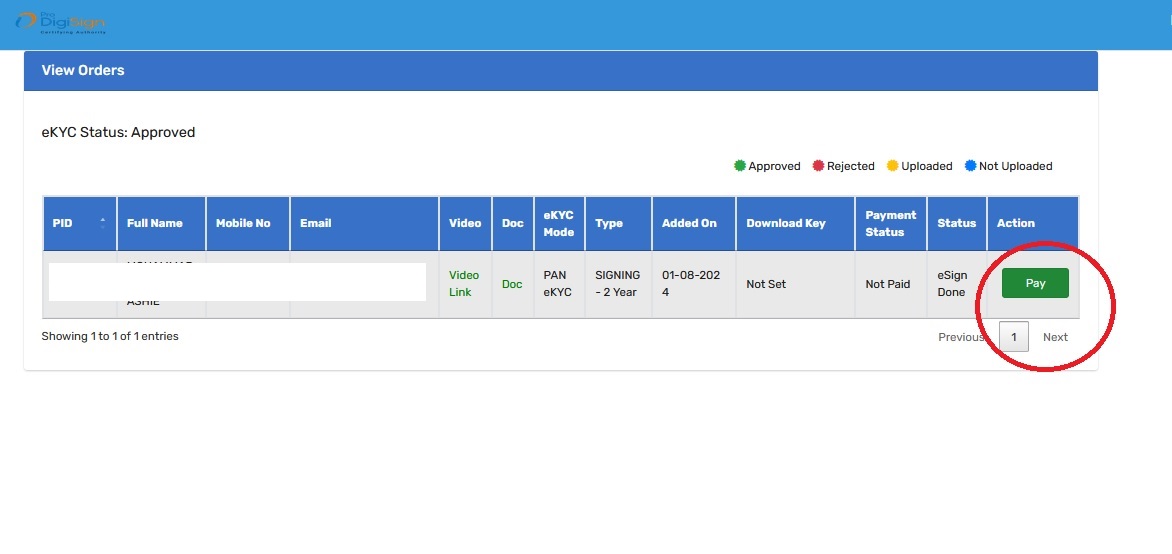
Task: Select page 1 in pagination
Action: pos(1013,337)
